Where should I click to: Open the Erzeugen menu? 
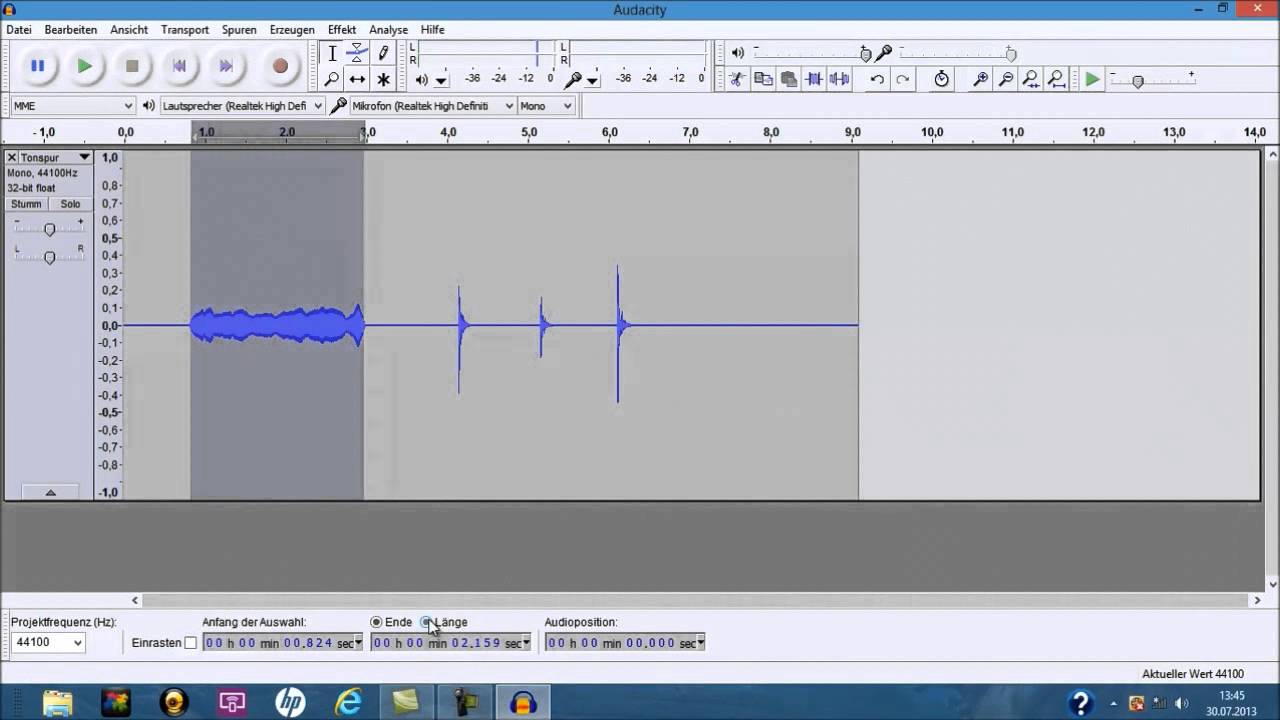[x=292, y=30]
